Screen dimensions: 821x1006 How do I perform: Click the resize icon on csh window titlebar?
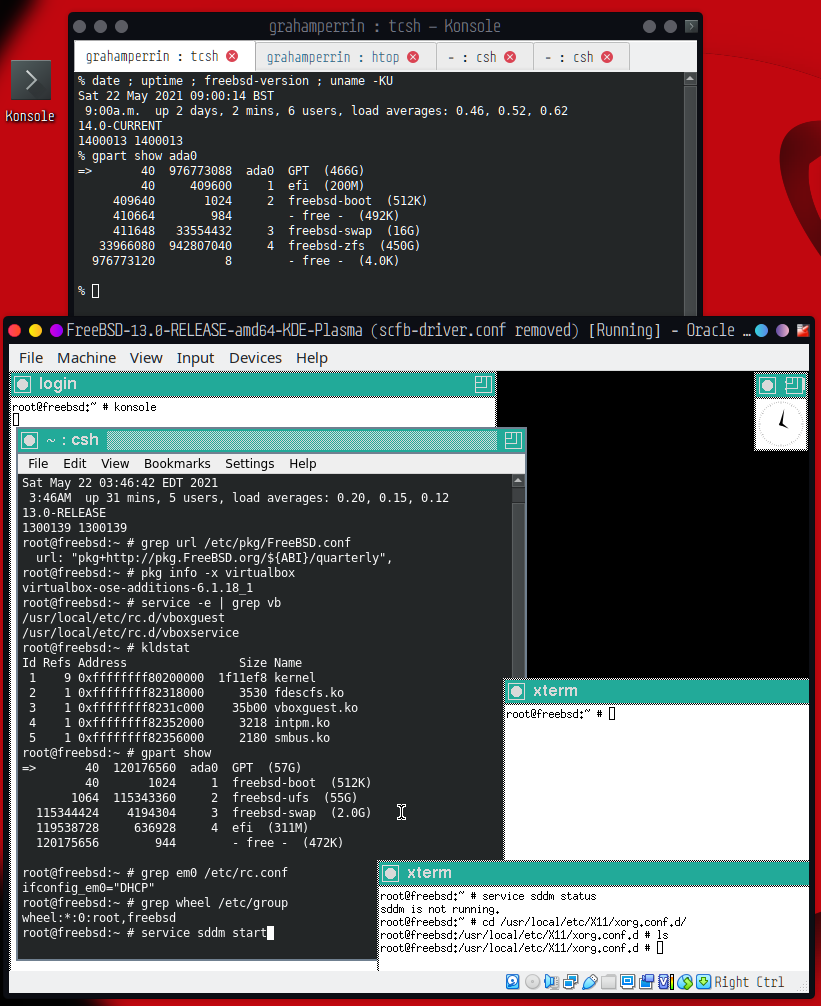(513, 440)
